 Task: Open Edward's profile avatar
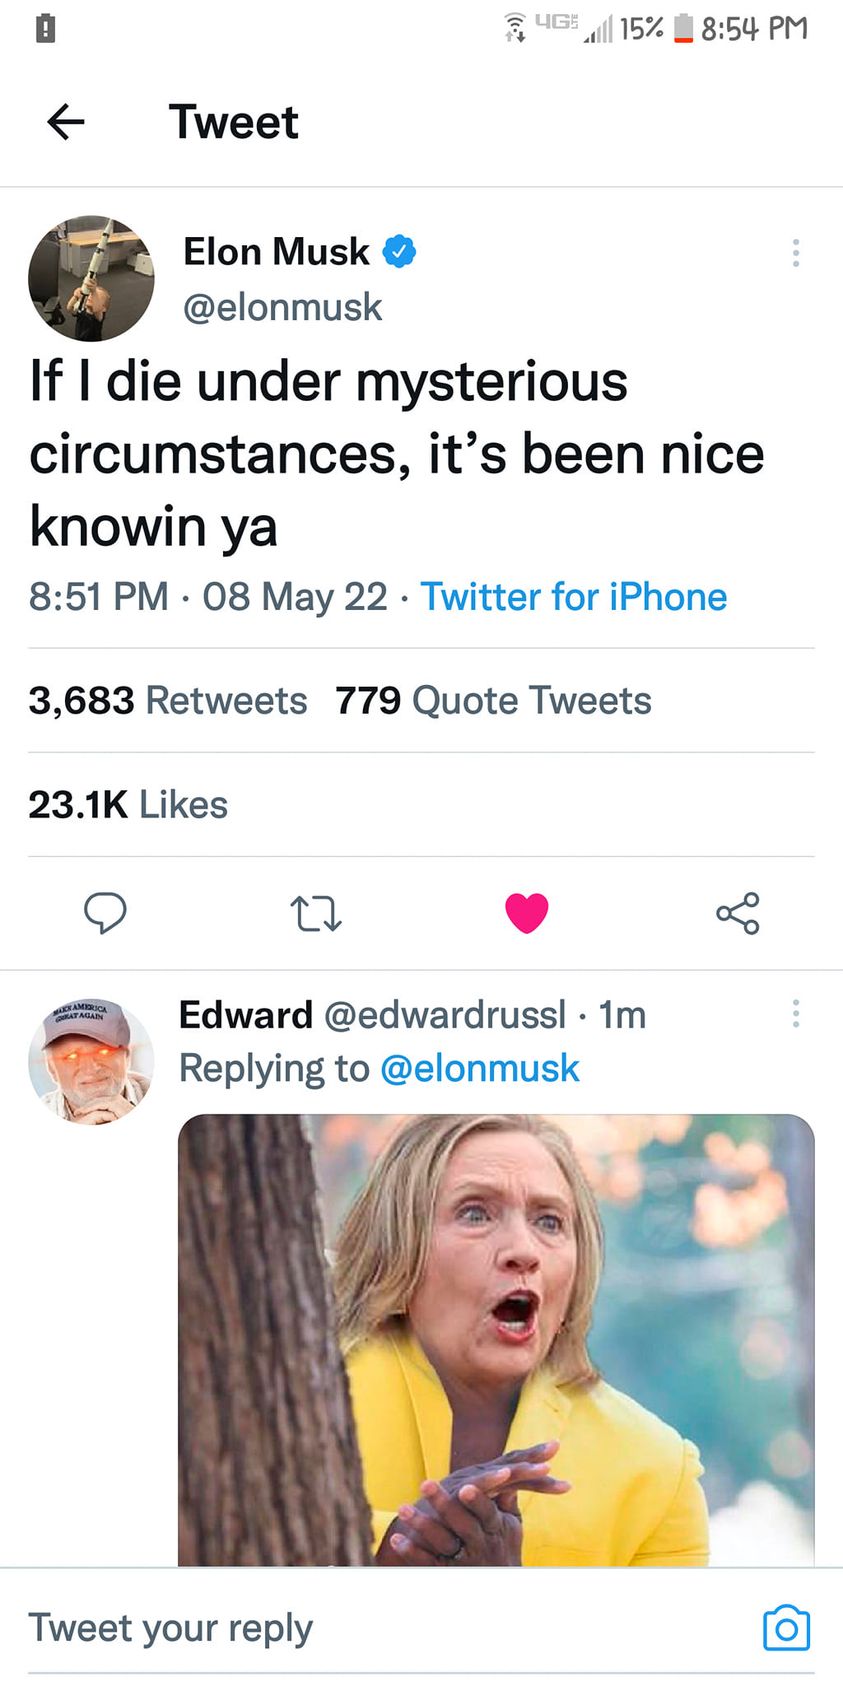tap(91, 1061)
